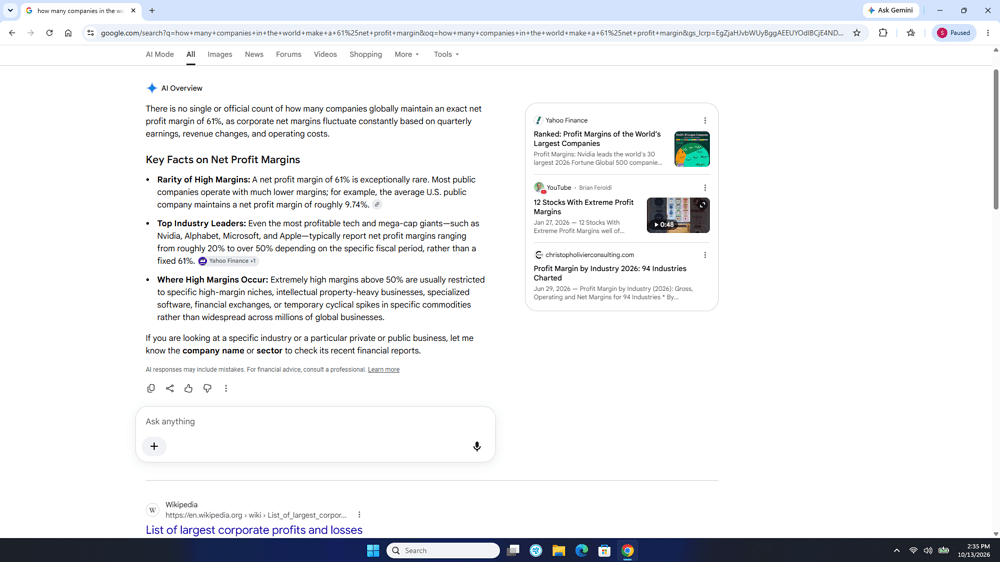Open Task View on taskbar
This screenshot has width=1000, height=562.
click(513, 551)
